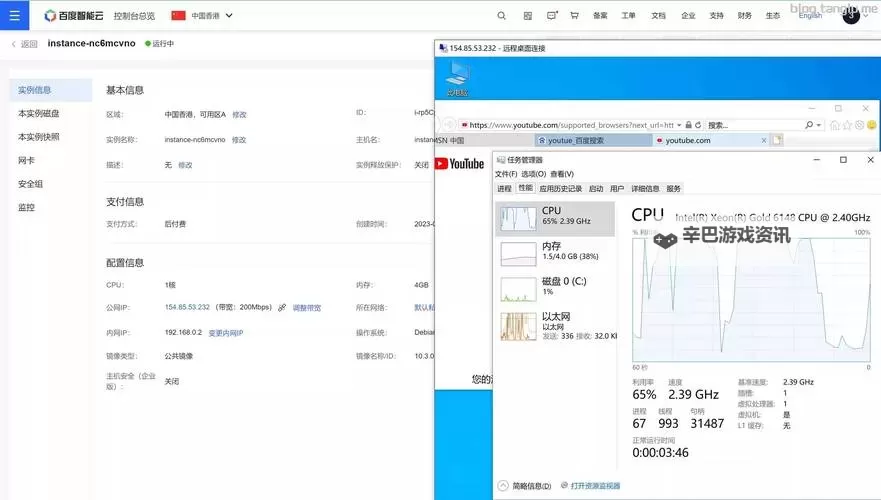Open the browser favorites star icon
This screenshot has height=500, width=881.
[x=847, y=125]
